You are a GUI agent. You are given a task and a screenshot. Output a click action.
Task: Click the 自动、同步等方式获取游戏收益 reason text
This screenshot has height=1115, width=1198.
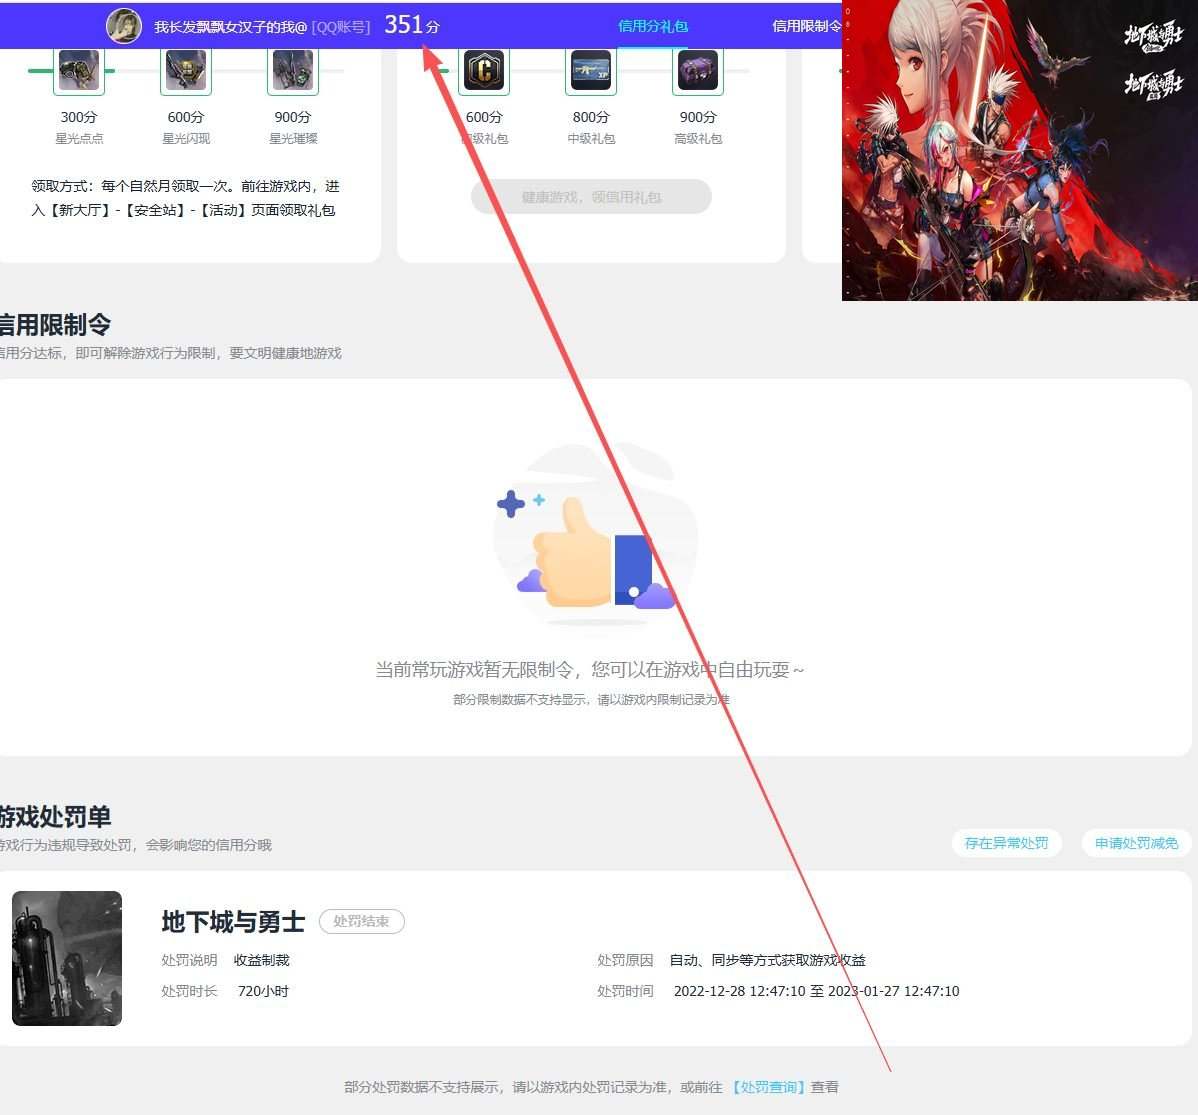(767, 960)
